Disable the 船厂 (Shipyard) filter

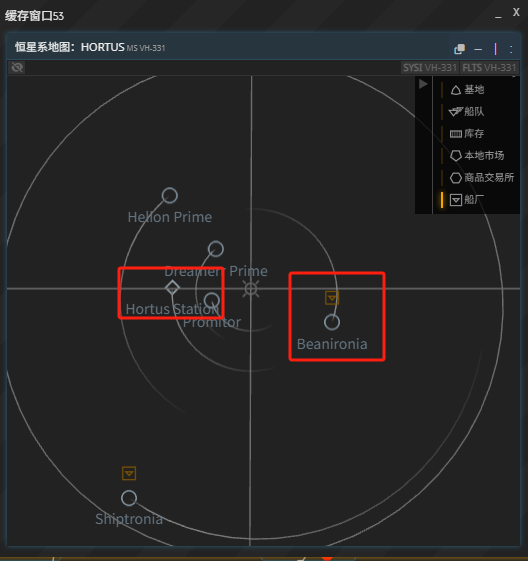(x=467, y=200)
